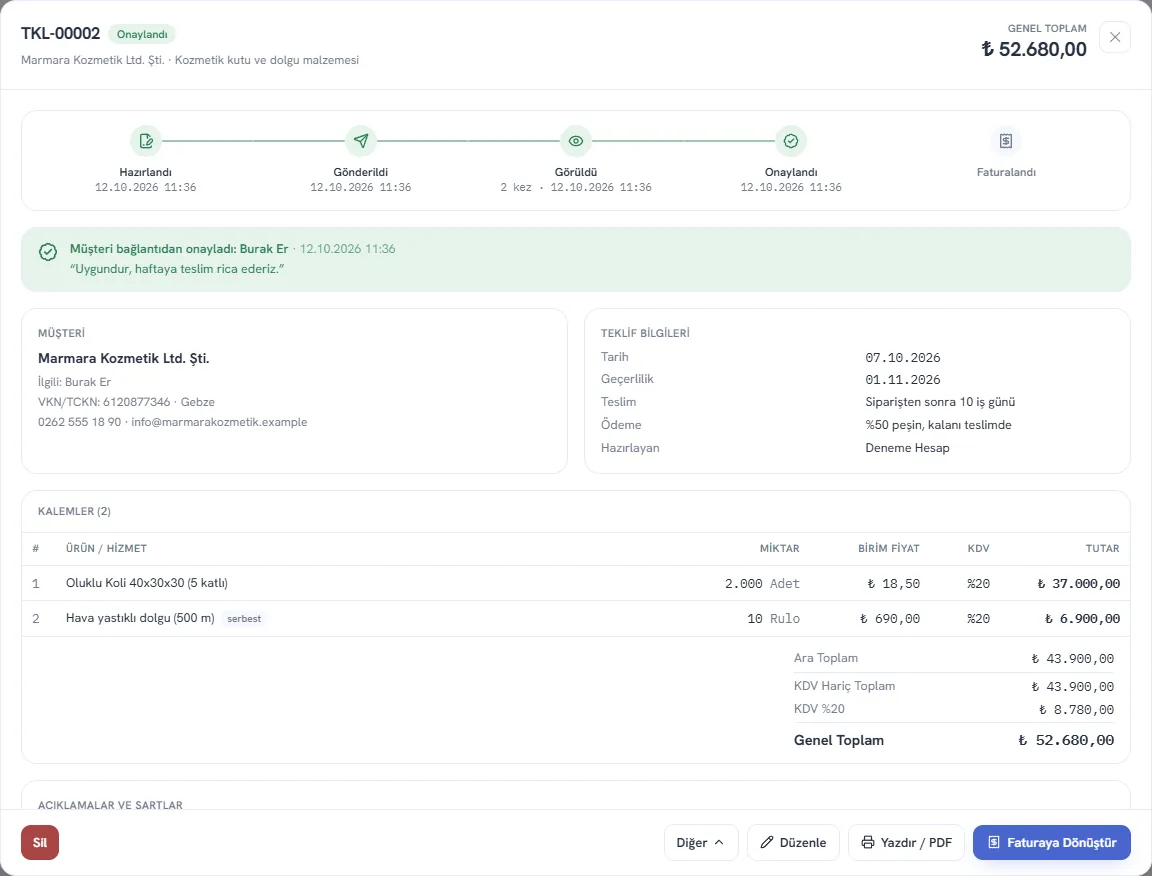Screen dimensions: 1152x876
Task: Click the serbest tag on item 2
Action: tap(244, 619)
